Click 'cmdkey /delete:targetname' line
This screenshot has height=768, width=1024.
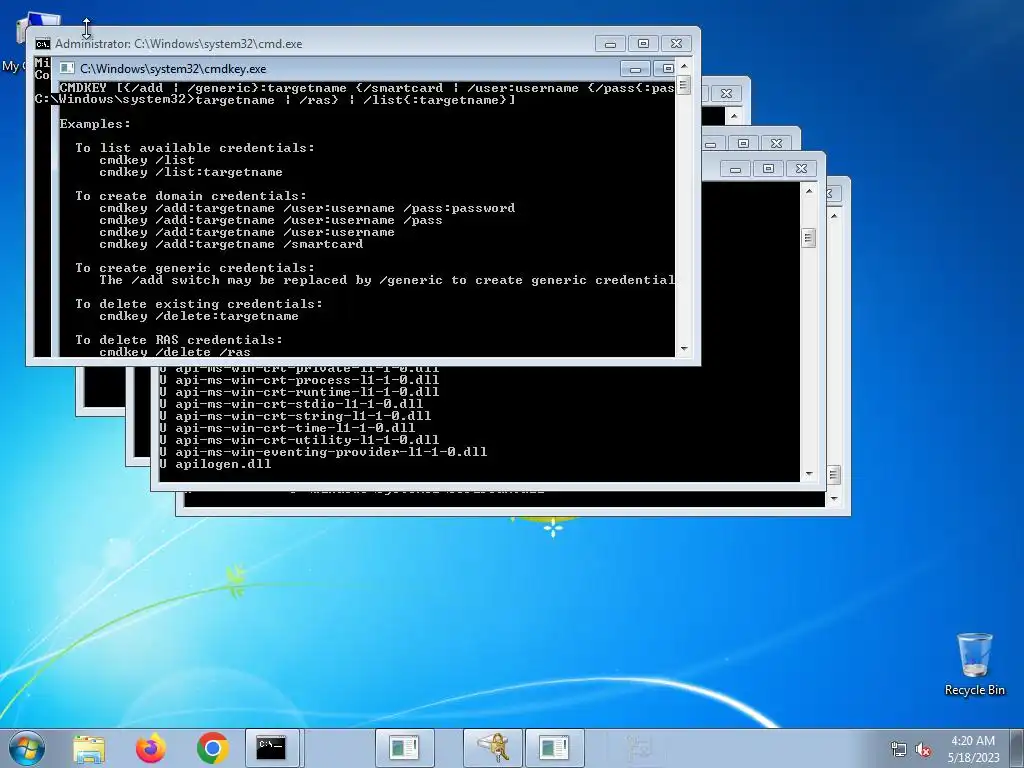(x=199, y=316)
